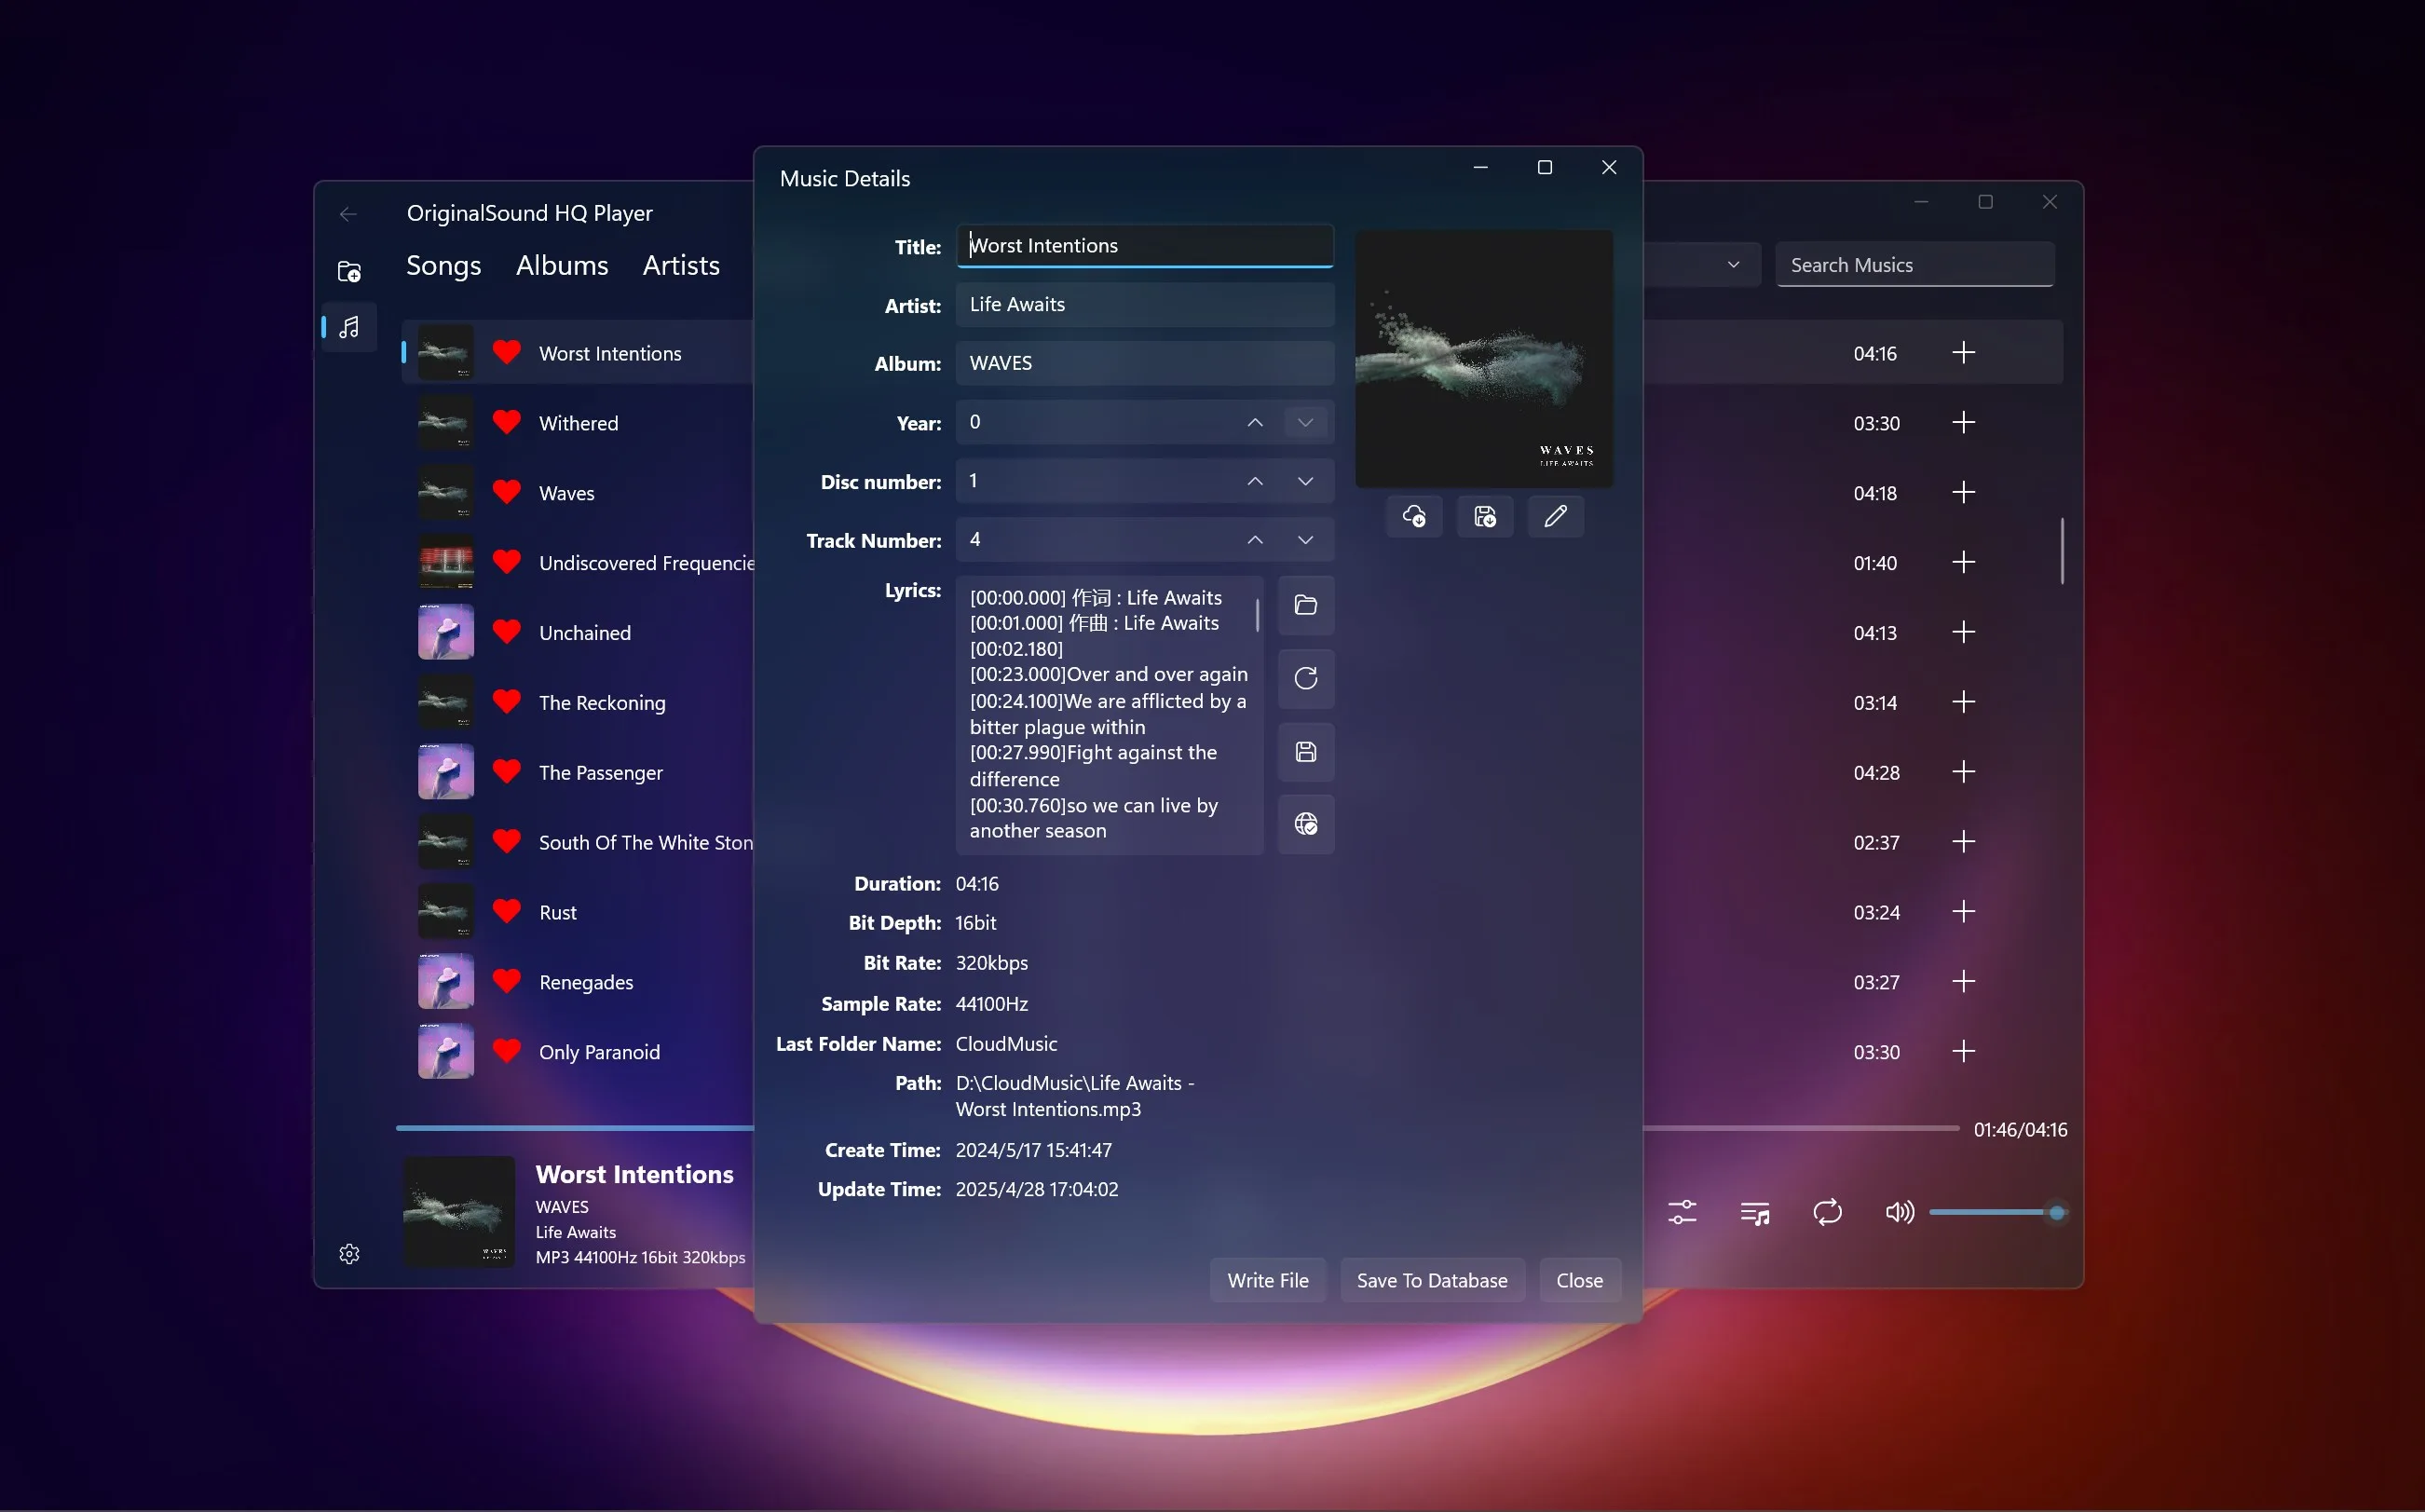Toggle favorite heart on Rust
The width and height of the screenshot is (2425, 1512).
coord(507,911)
